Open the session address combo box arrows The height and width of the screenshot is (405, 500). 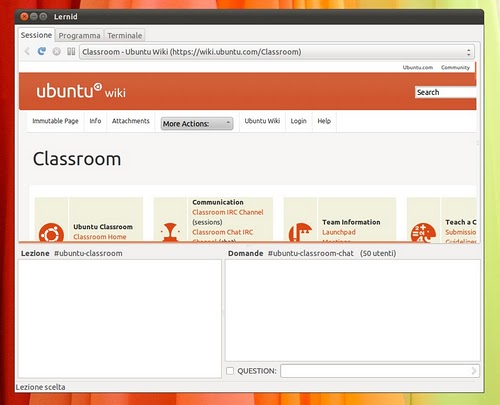click(x=469, y=52)
